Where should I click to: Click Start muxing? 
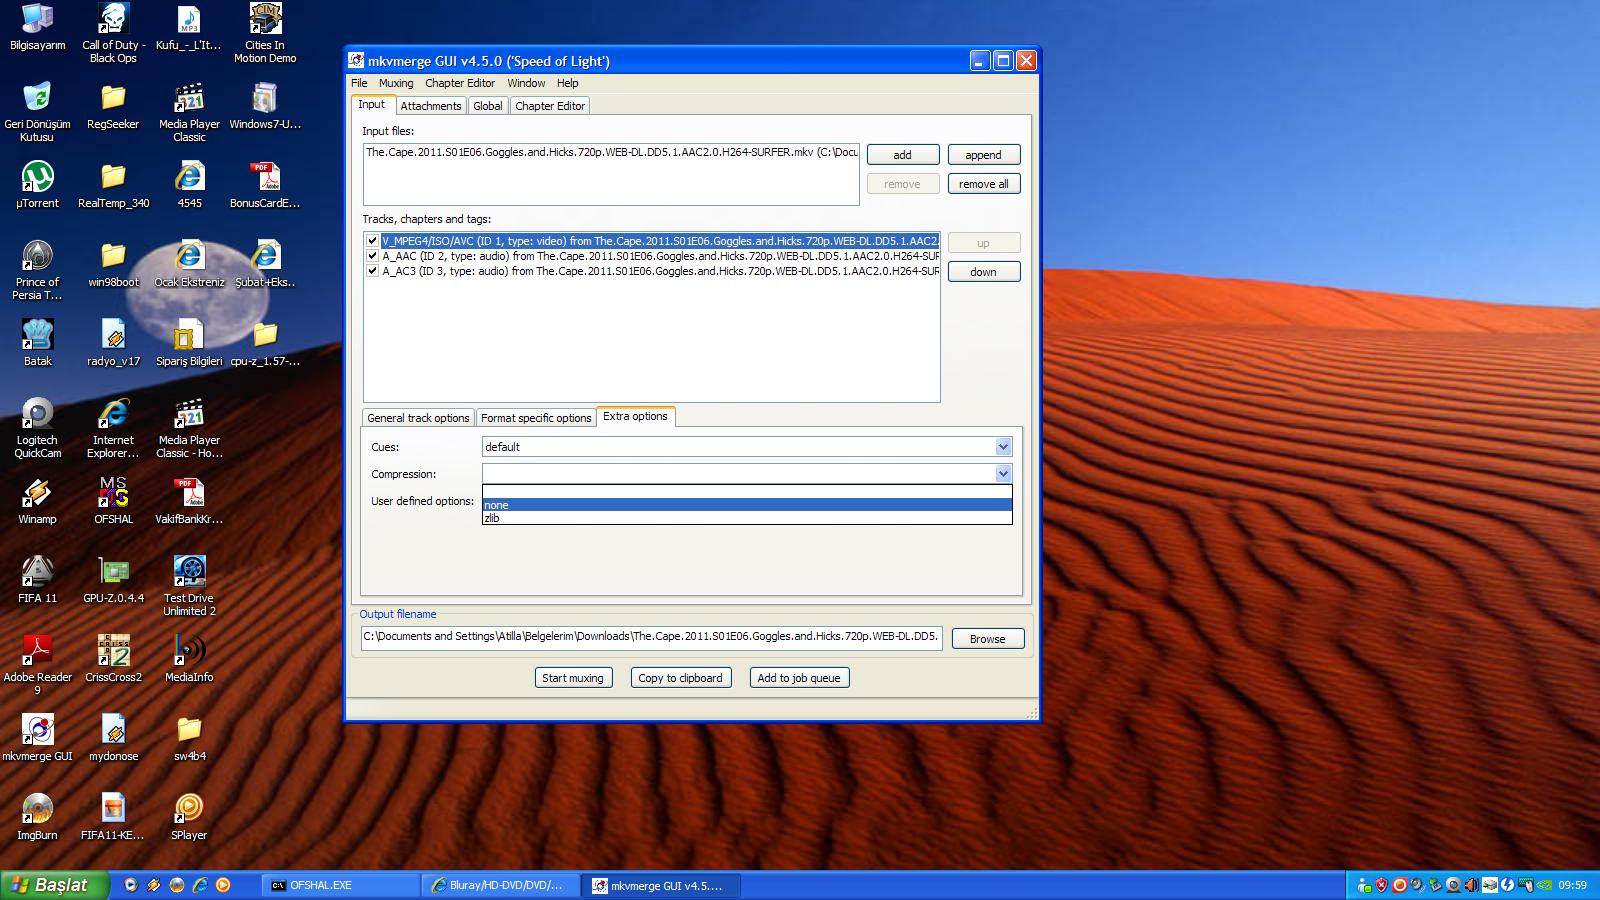(x=573, y=678)
